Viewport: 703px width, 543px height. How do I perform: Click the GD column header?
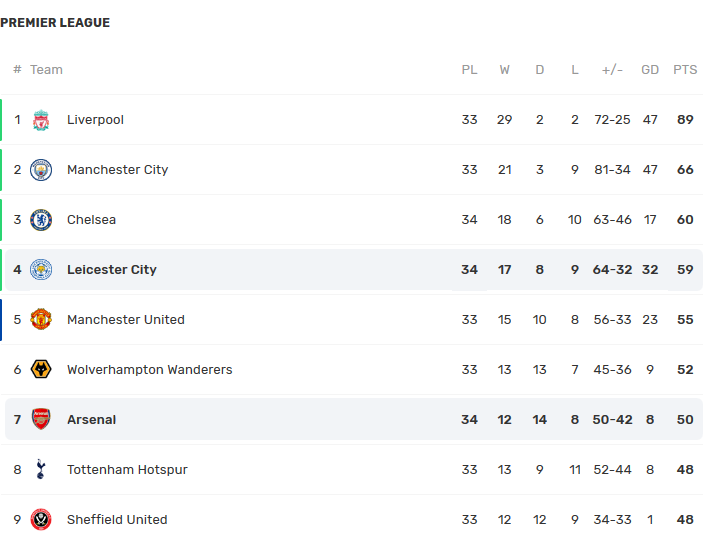point(650,70)
